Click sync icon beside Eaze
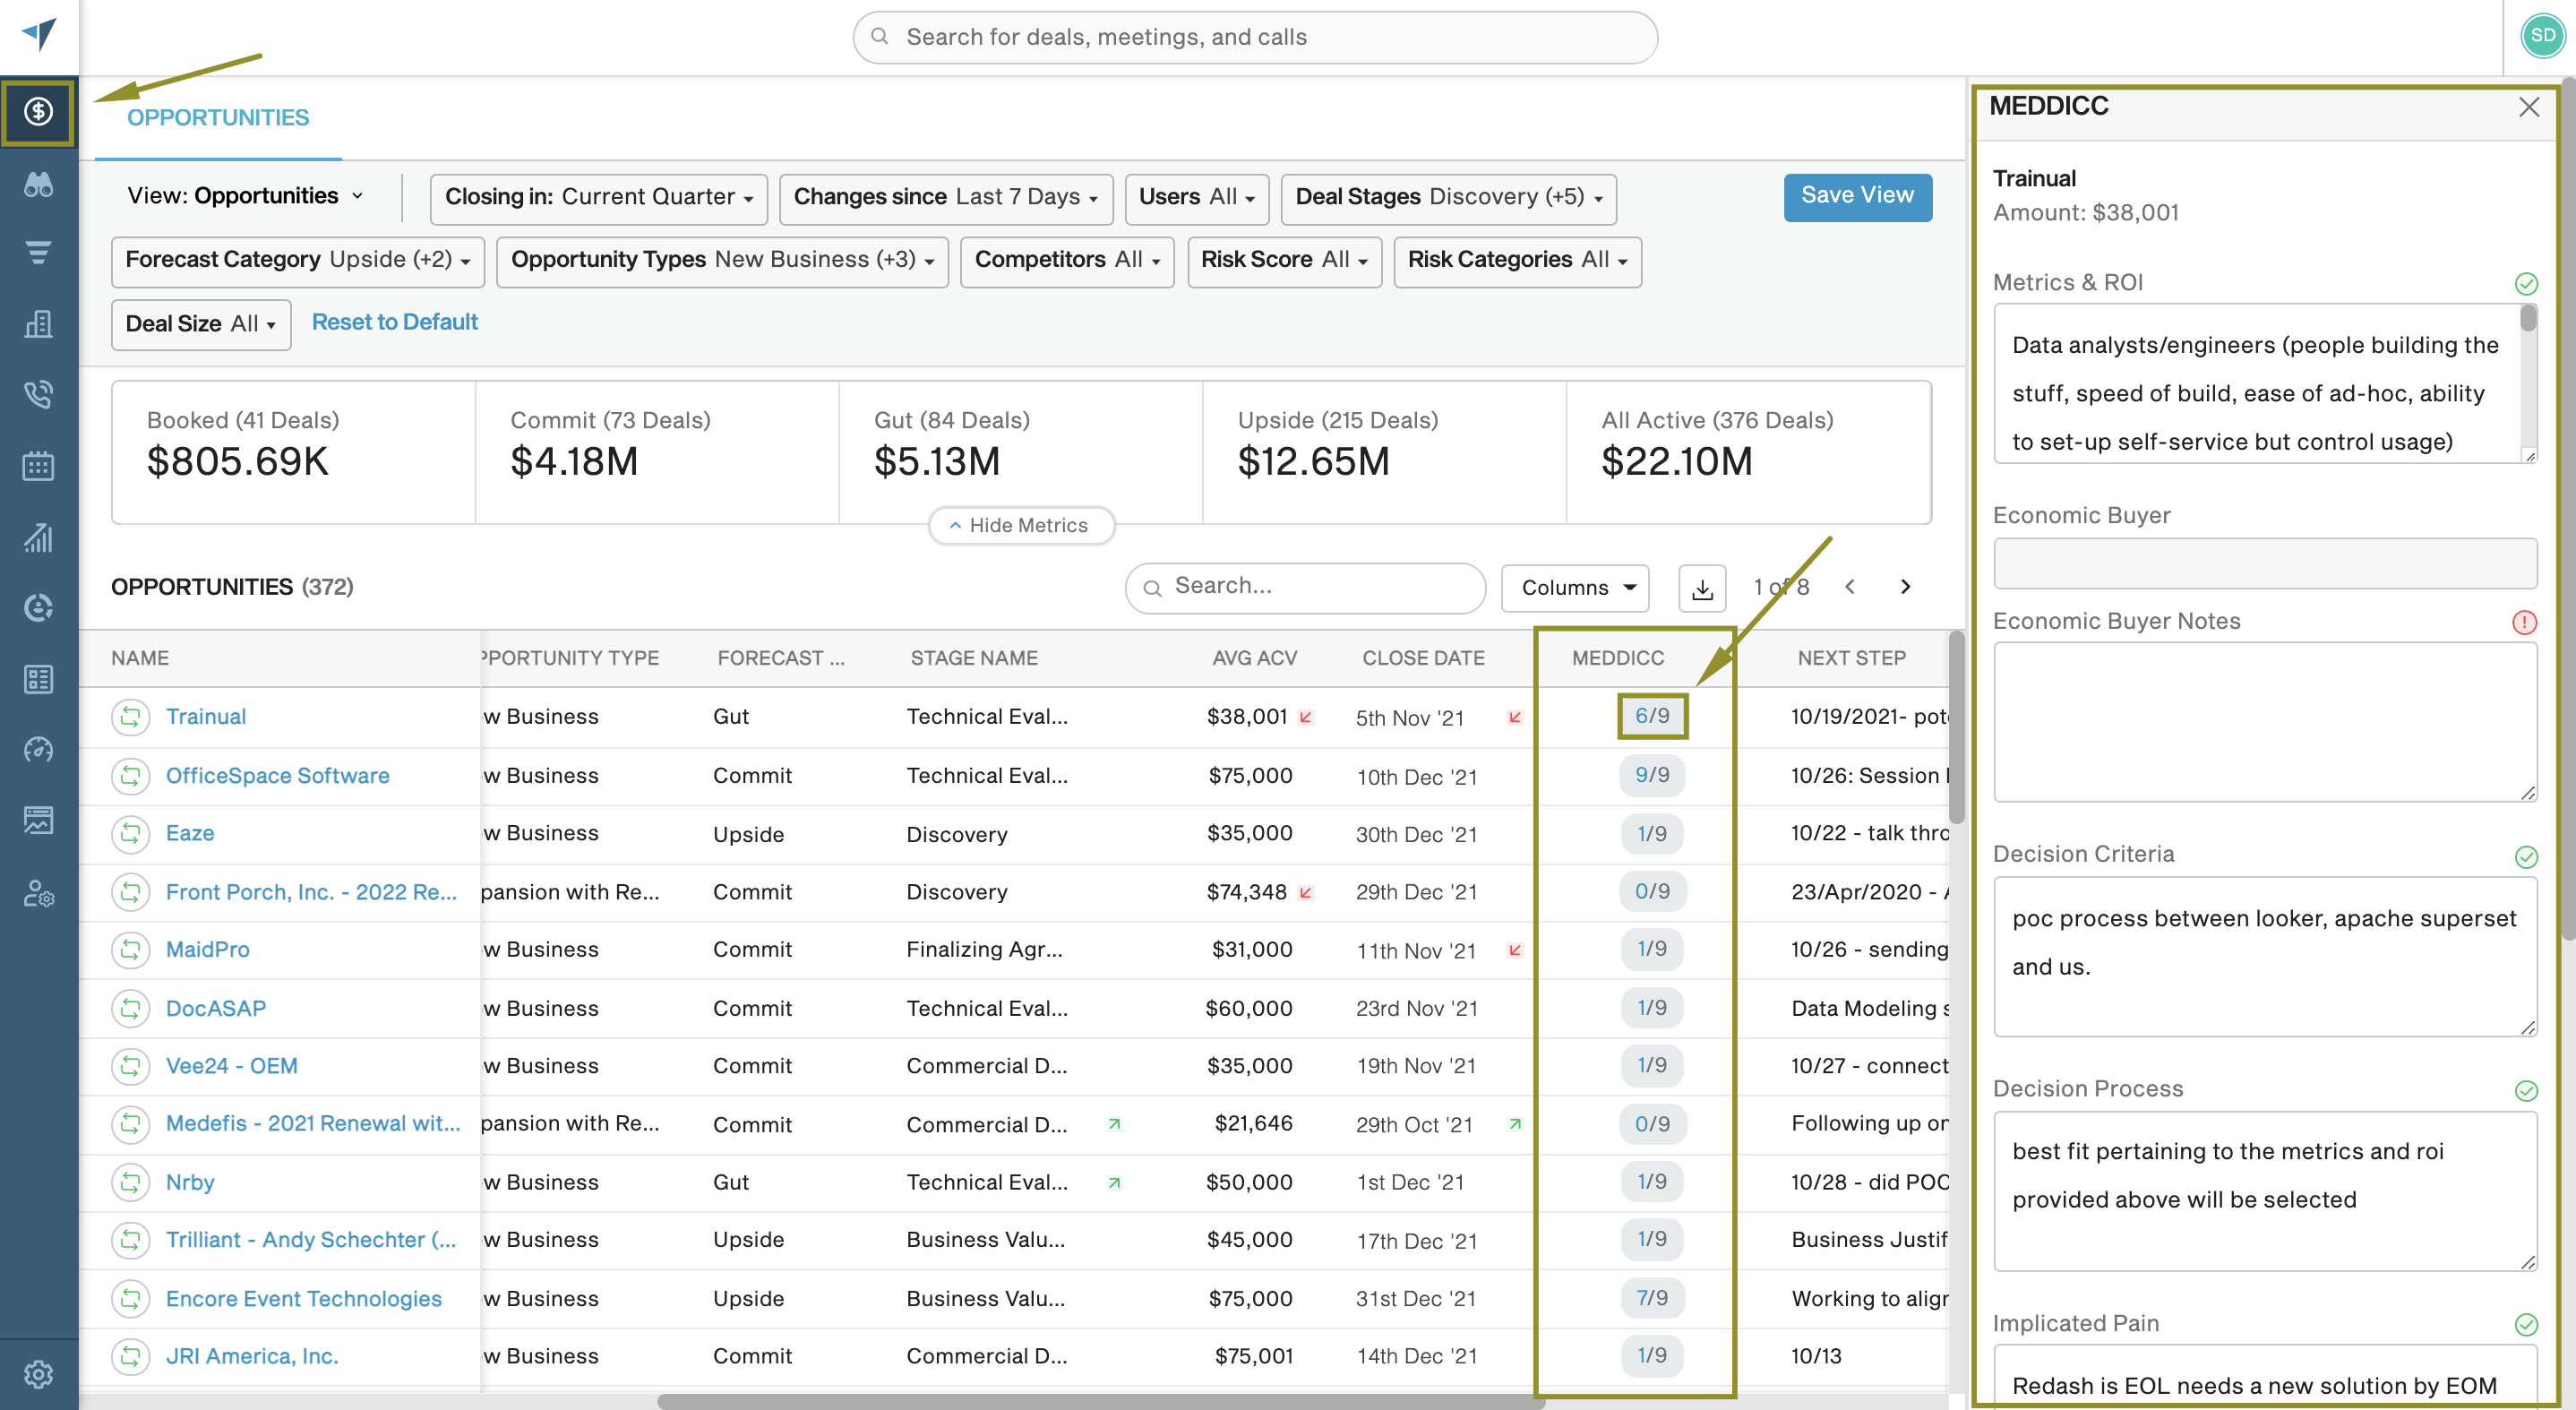2576x1410 pixels. (130, 833)
